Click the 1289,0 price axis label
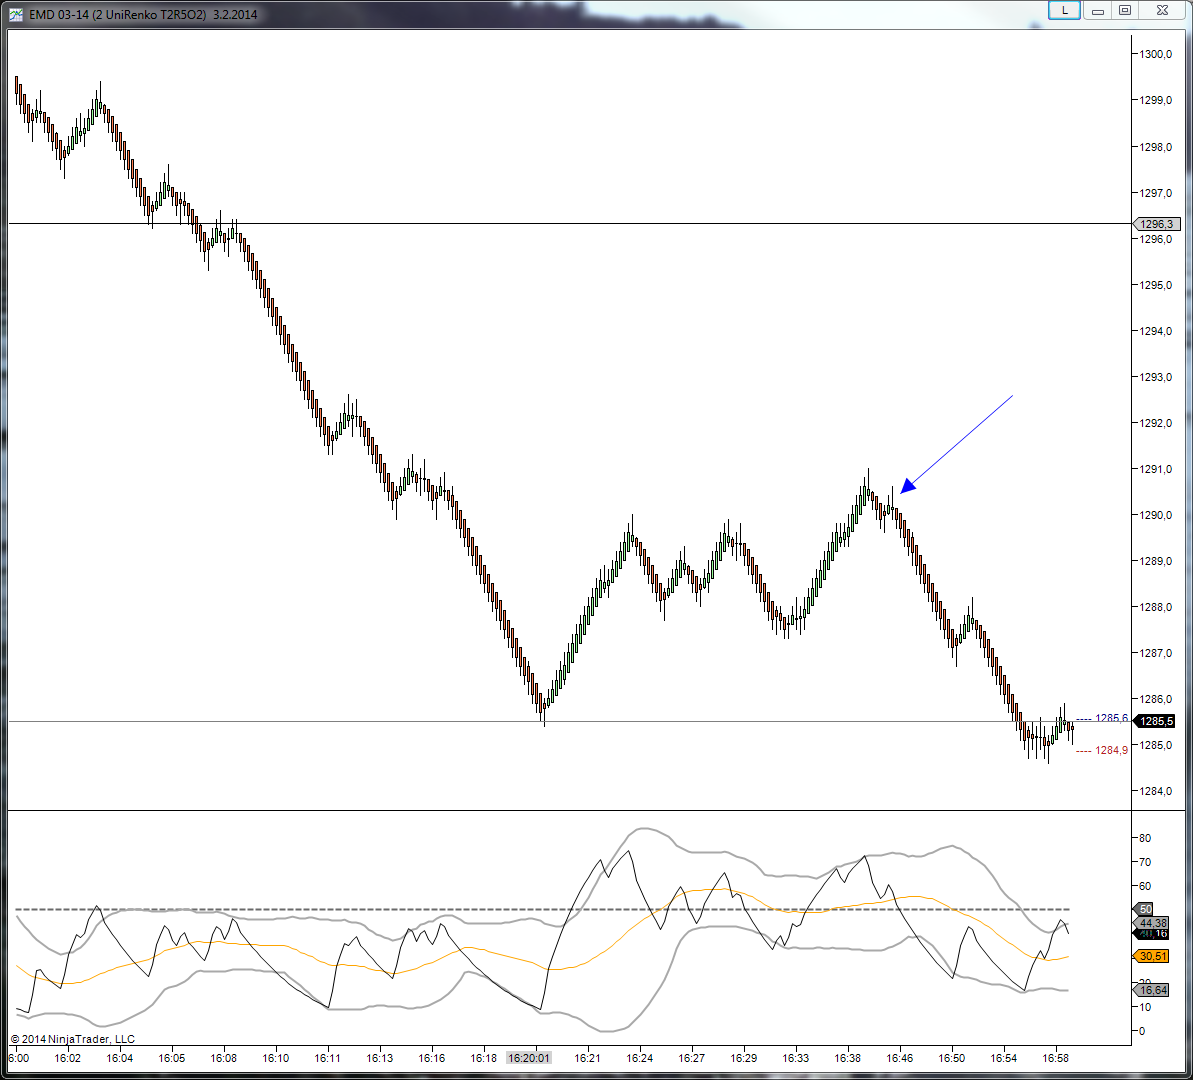This screenshot has height=1080, width=1193. tap(1156, 561)
